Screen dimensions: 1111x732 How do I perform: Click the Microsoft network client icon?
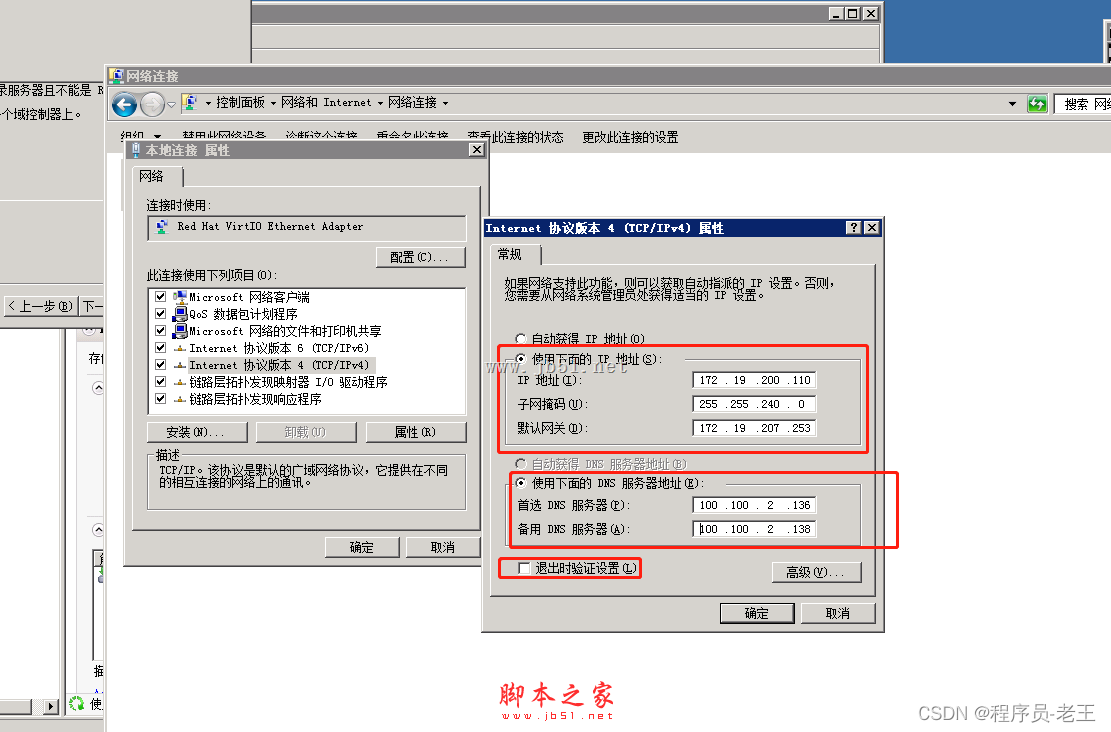(x=180, y=296)
